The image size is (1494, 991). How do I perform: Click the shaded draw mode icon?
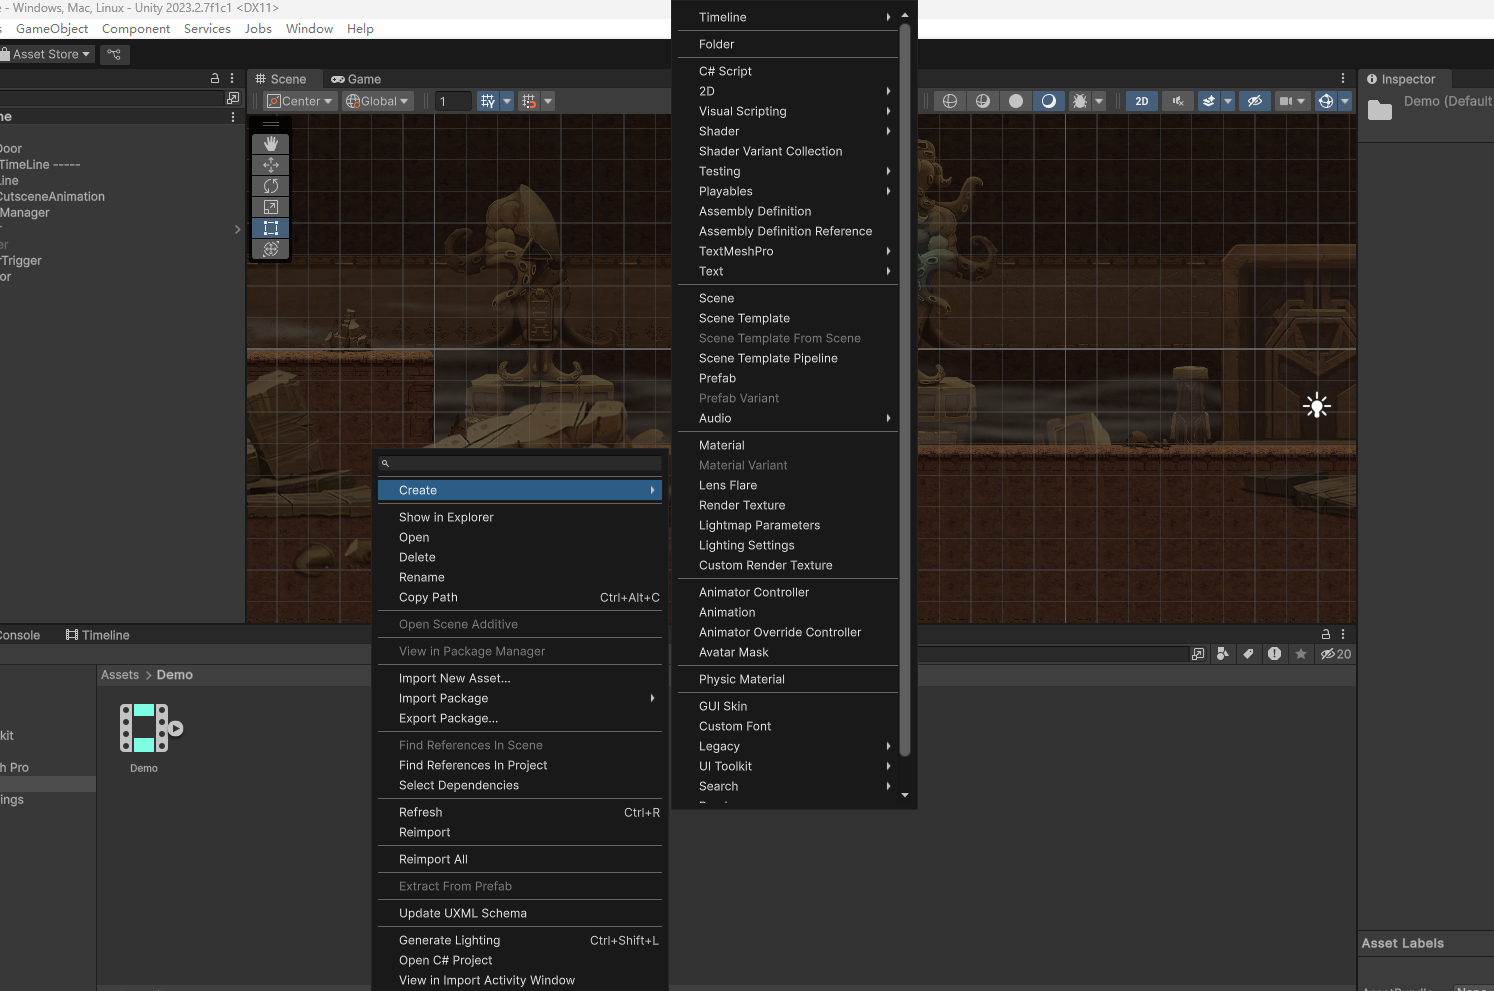[1049, 101]
